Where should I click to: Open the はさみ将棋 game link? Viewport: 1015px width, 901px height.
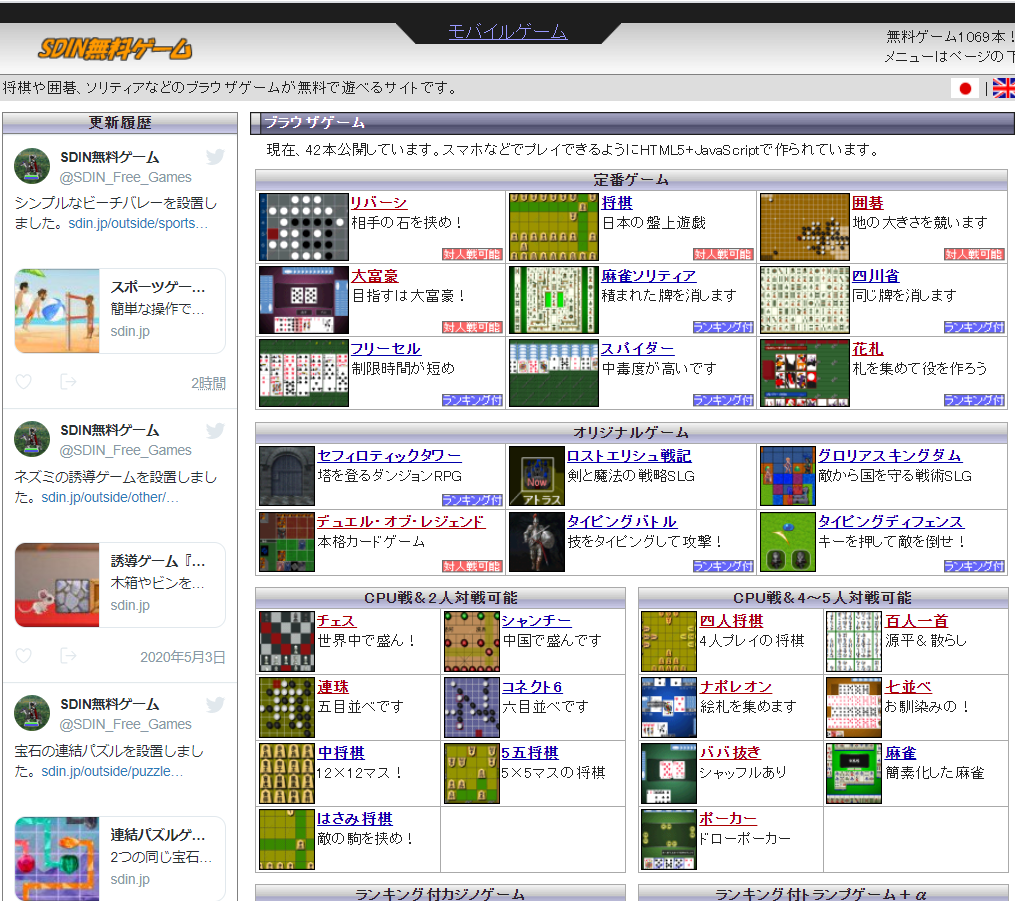point(355,819)
